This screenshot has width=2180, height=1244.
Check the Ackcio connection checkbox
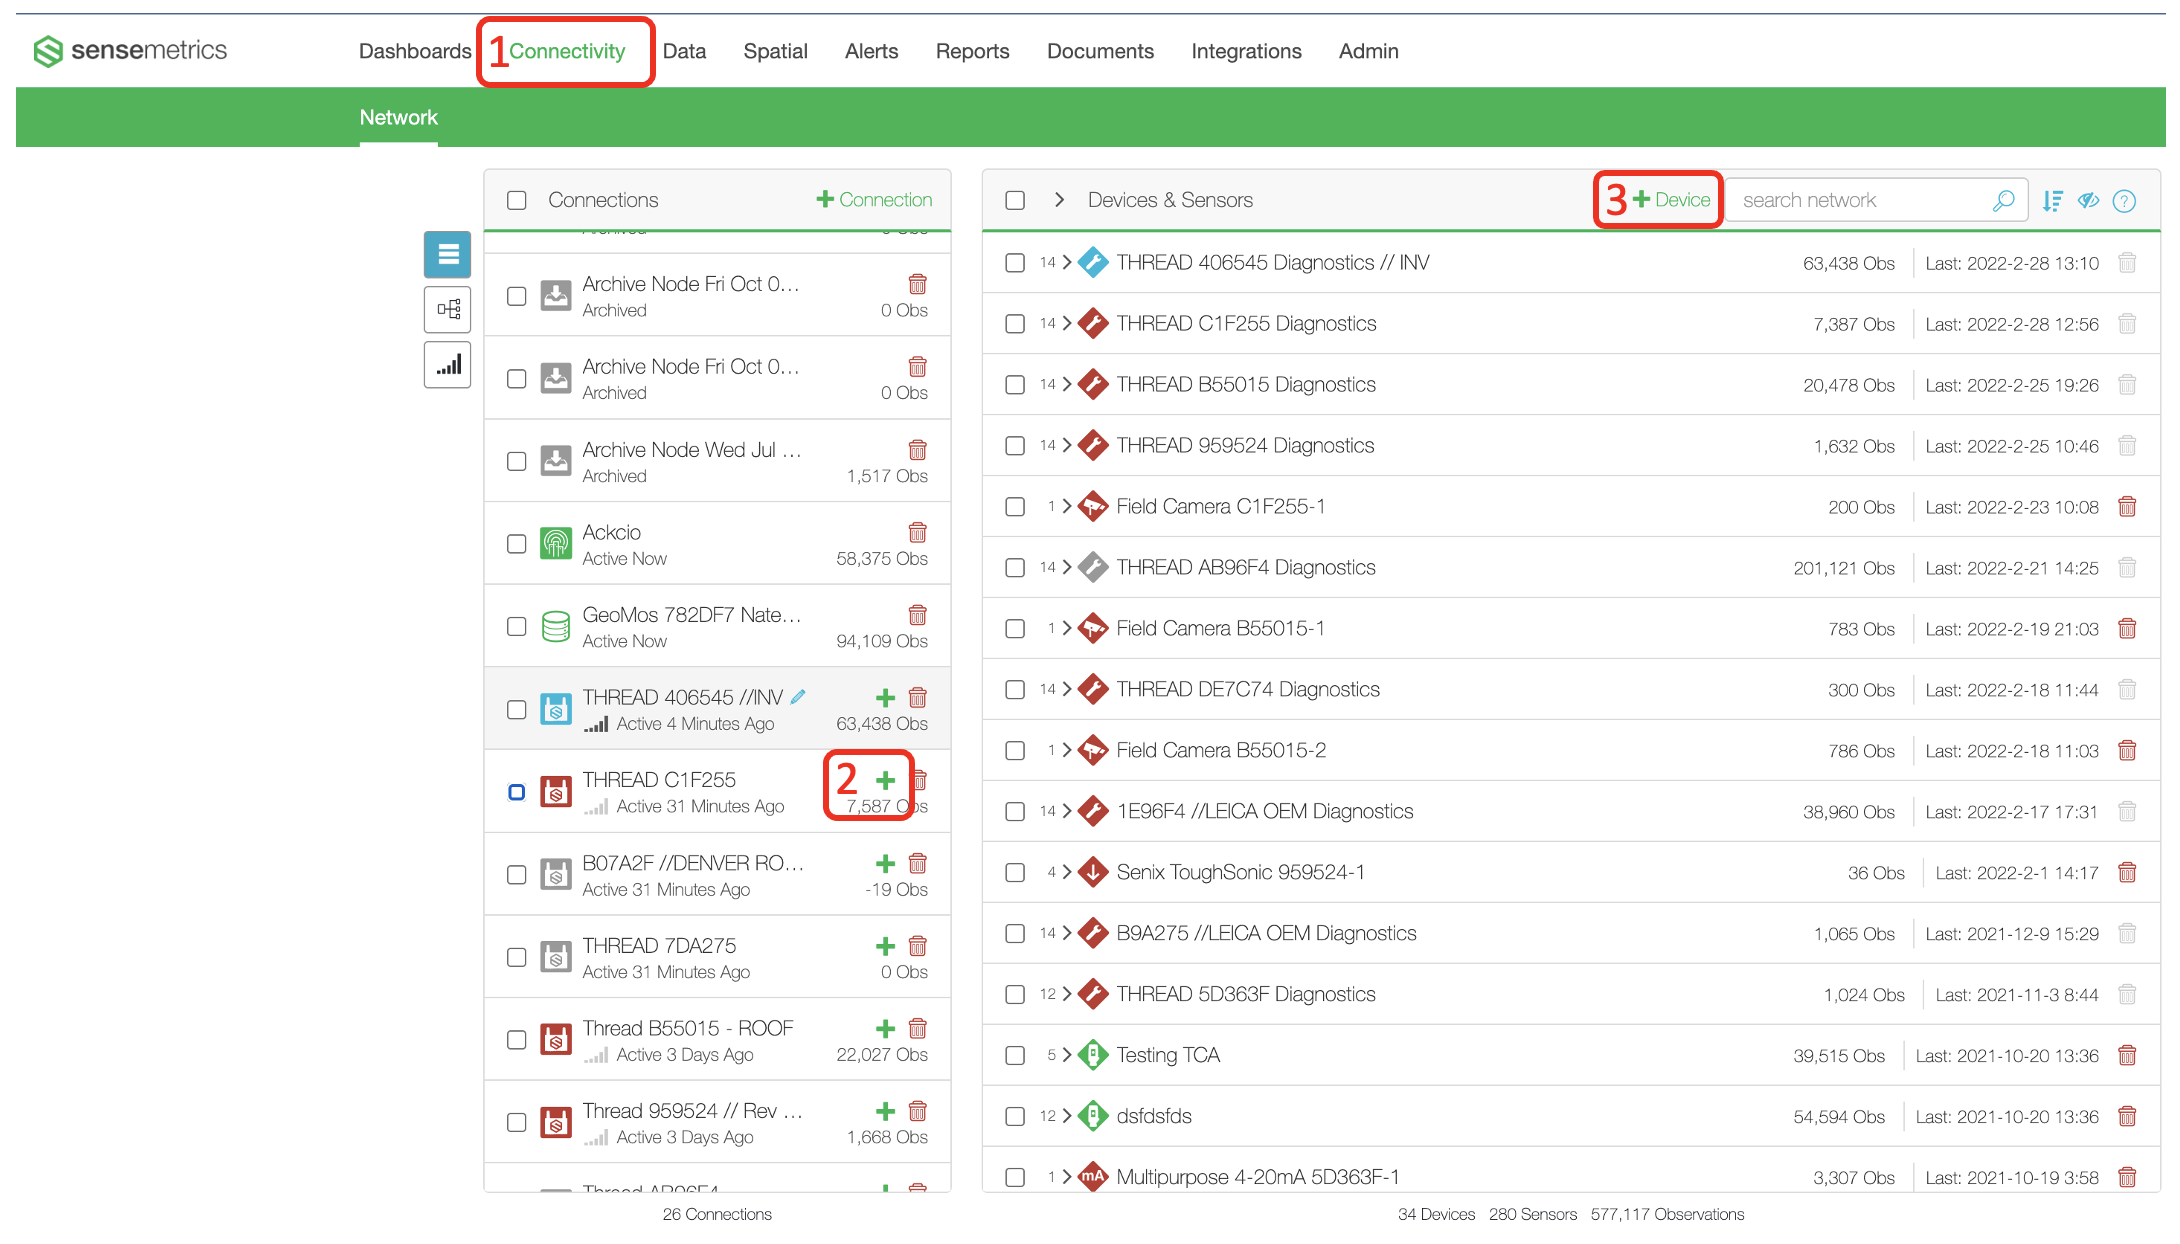point(517,544)
